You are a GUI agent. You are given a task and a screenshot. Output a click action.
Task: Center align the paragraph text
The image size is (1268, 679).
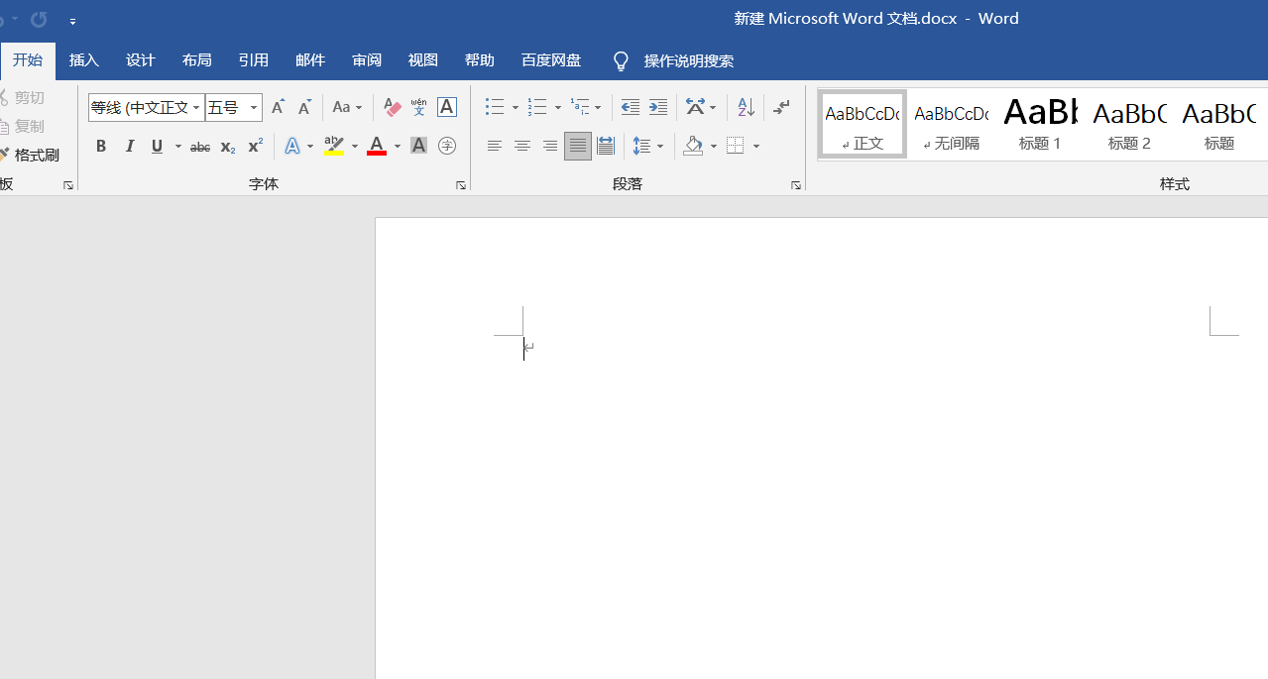coord(522,146)
